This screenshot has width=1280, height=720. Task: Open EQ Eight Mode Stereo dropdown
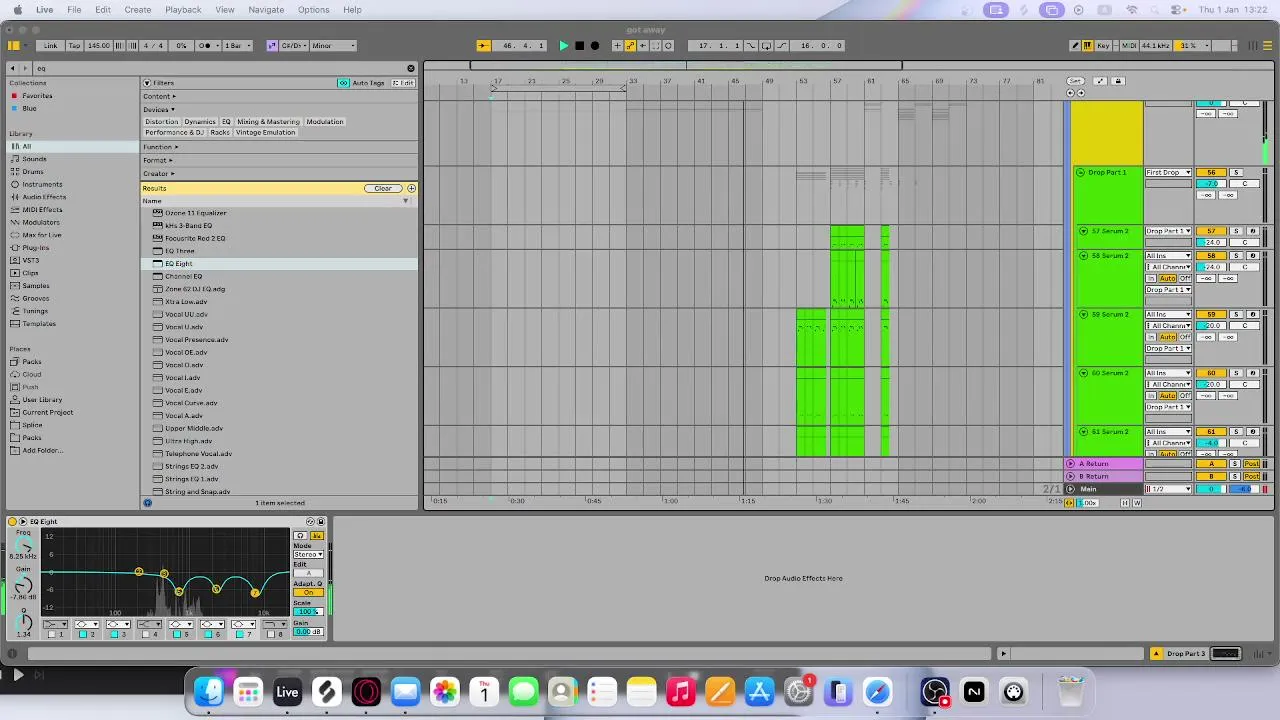pyautogui.click(x=308, y=554)
